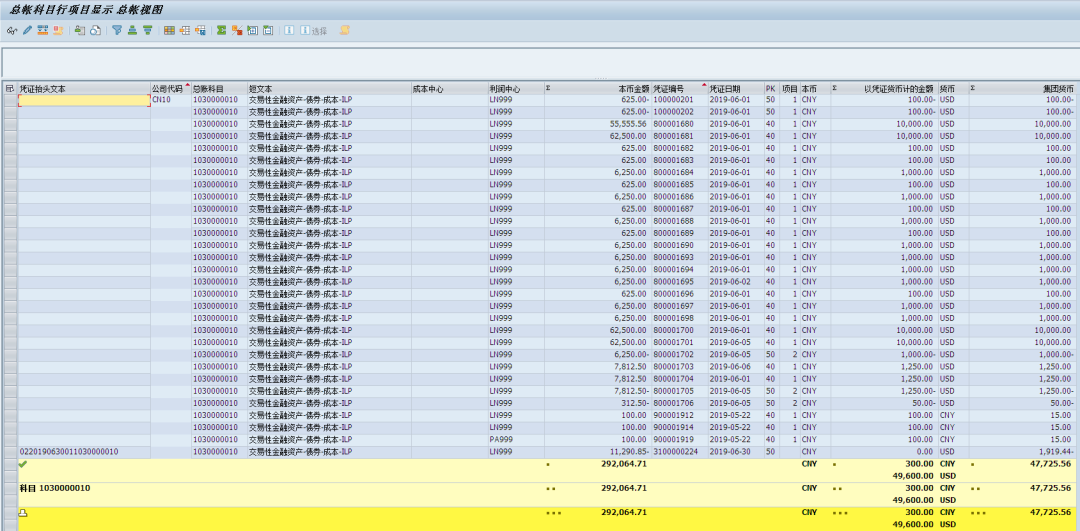The image size is (1080, 531).
Task: Collapse double-dot subtotal under 本币金额
Action: (x=551, y=488)
